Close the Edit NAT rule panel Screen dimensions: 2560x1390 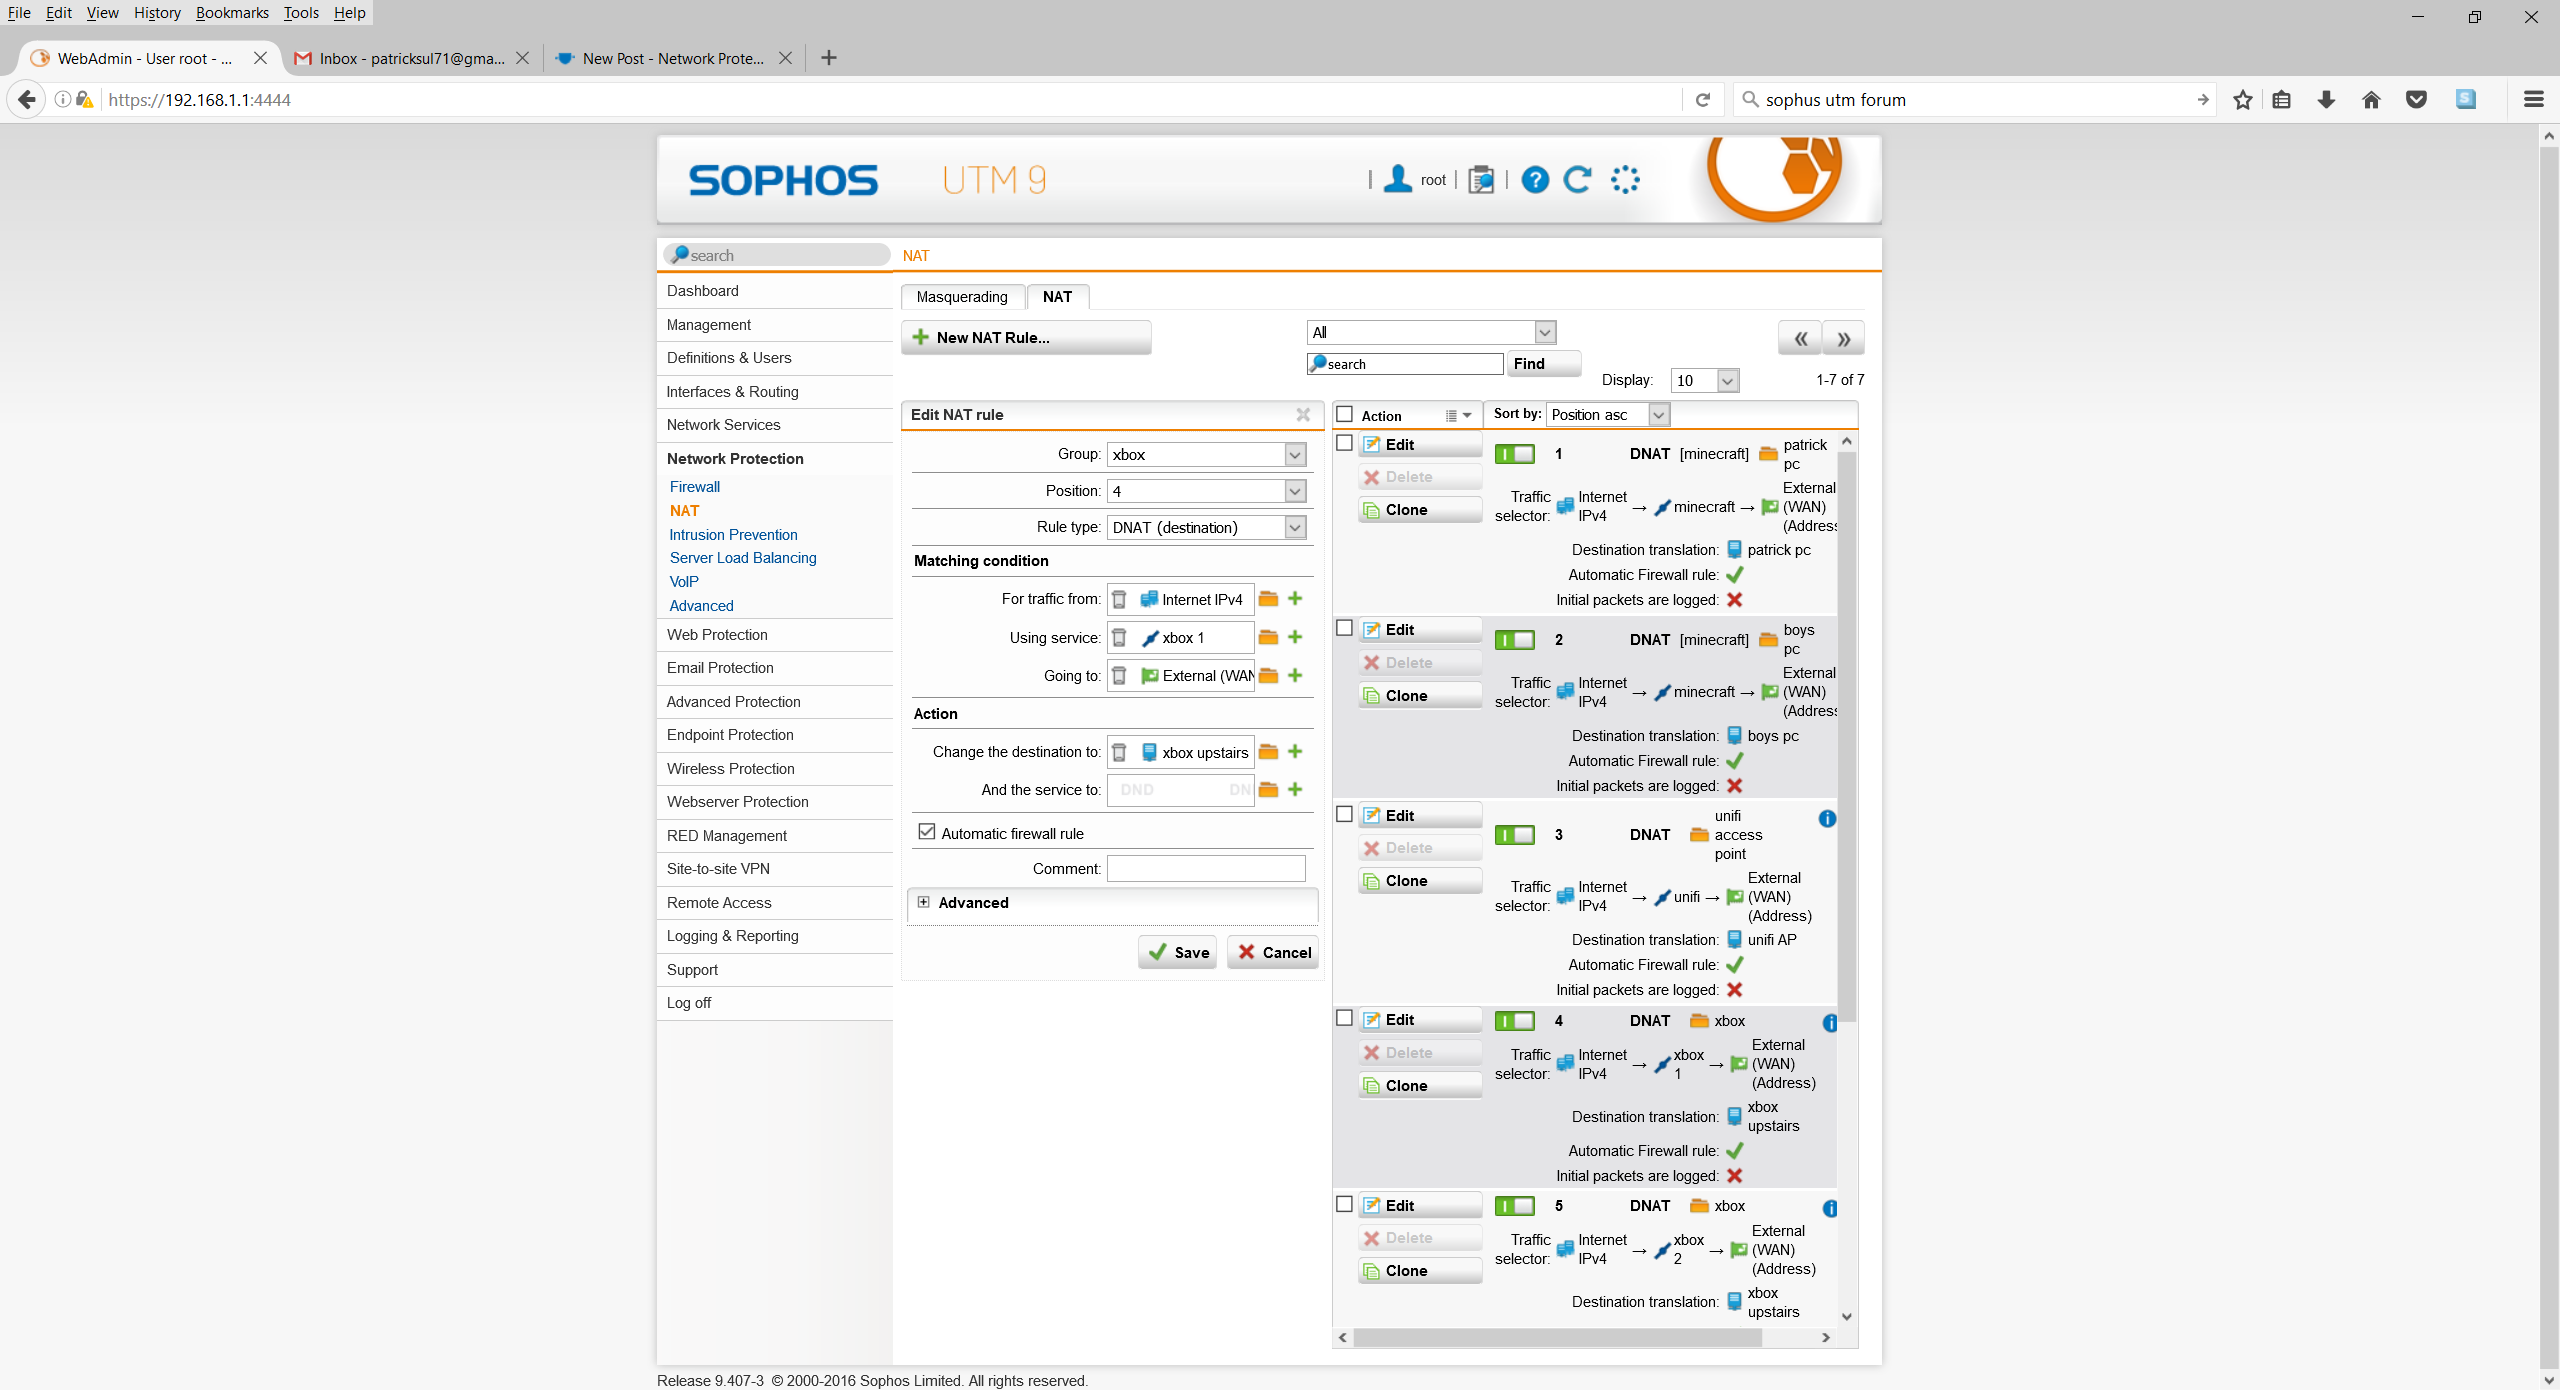[x=1303, y=414]
